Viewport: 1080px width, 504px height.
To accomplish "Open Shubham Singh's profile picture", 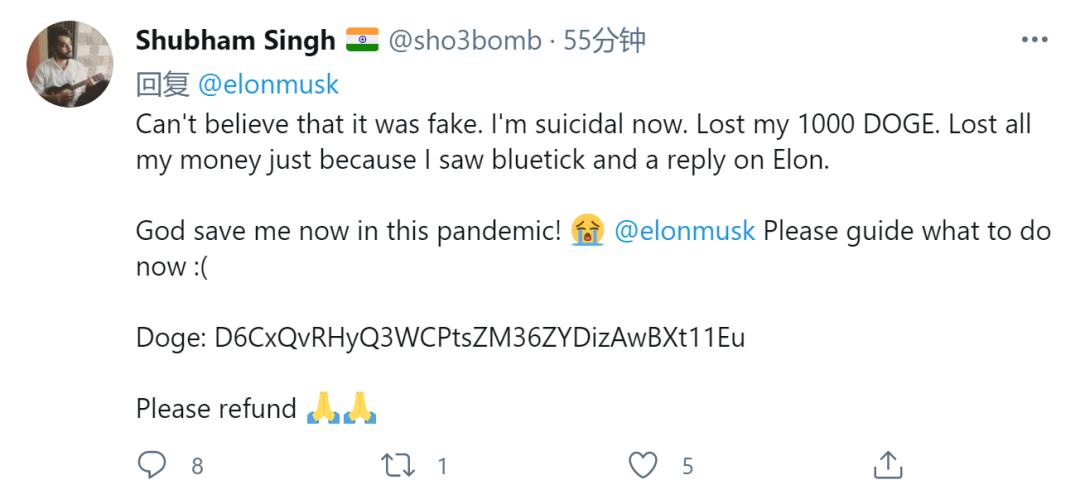I will 70,64.
